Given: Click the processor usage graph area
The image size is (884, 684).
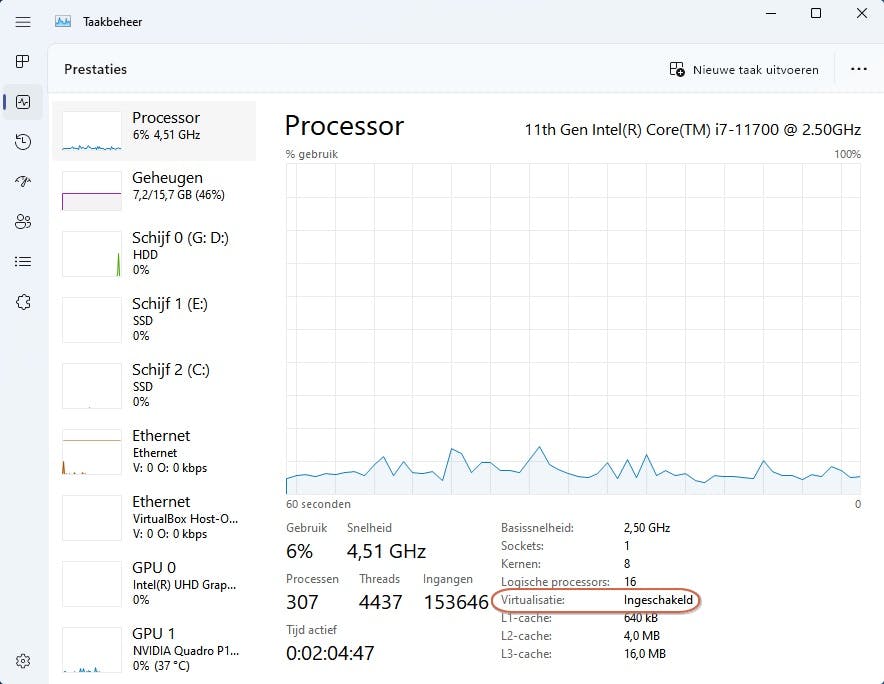Looking at the screenshot, I should click(573, 328).
